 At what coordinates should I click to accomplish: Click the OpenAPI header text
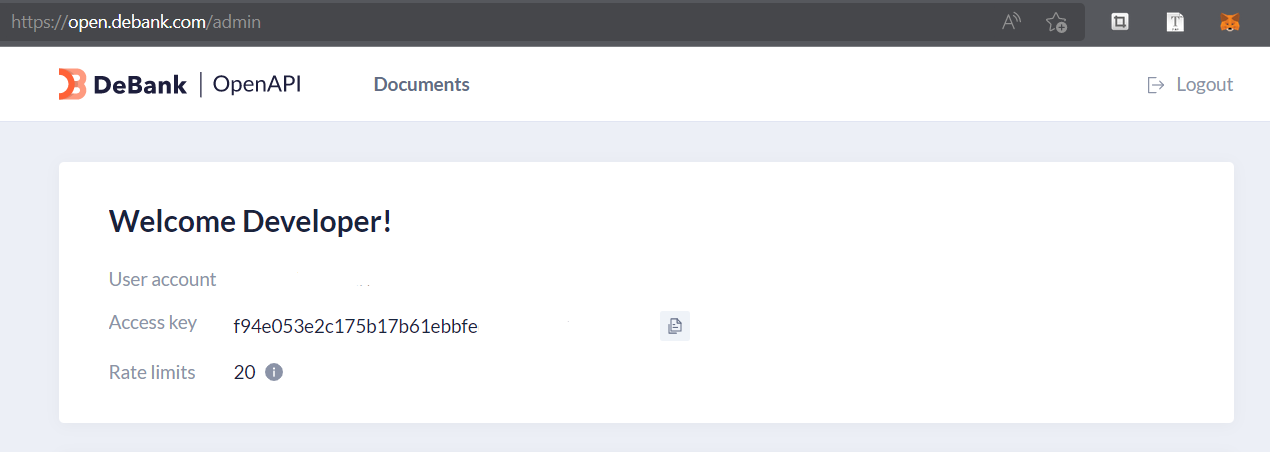point(257,84)
